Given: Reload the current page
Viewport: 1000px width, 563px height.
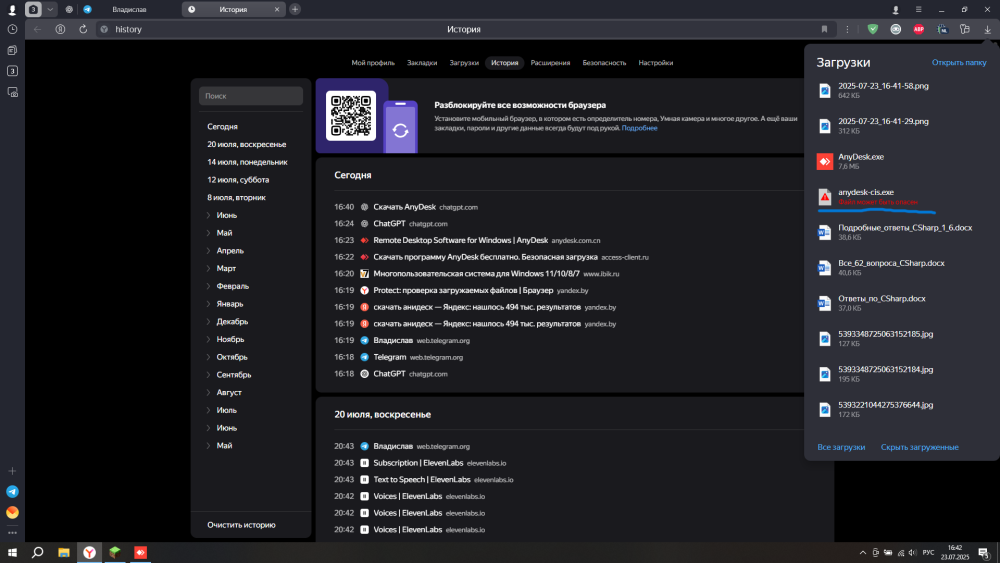Looking at the screenshot, I should [83, 29].
